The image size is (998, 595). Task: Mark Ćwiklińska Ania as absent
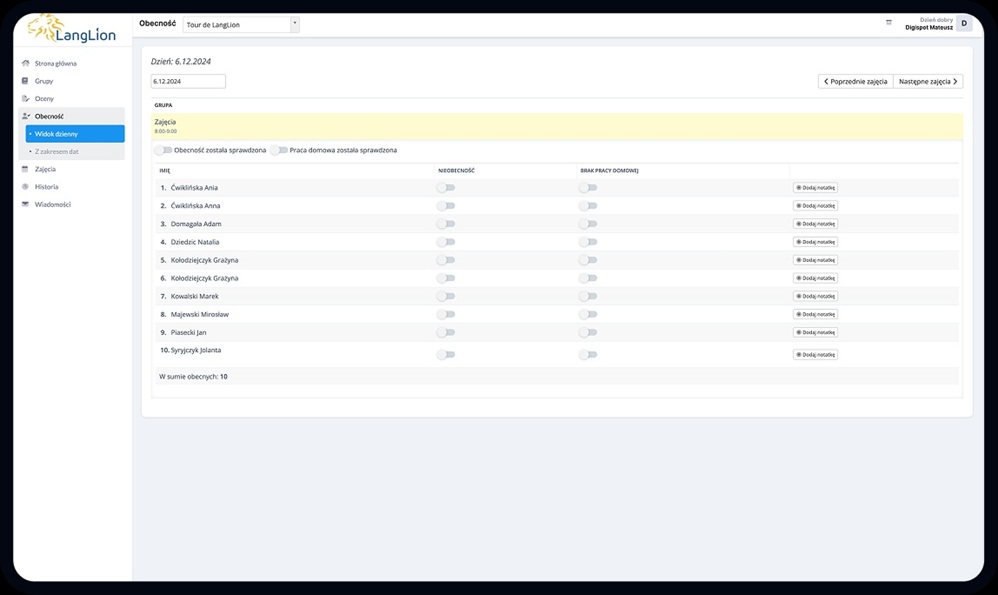445,188
